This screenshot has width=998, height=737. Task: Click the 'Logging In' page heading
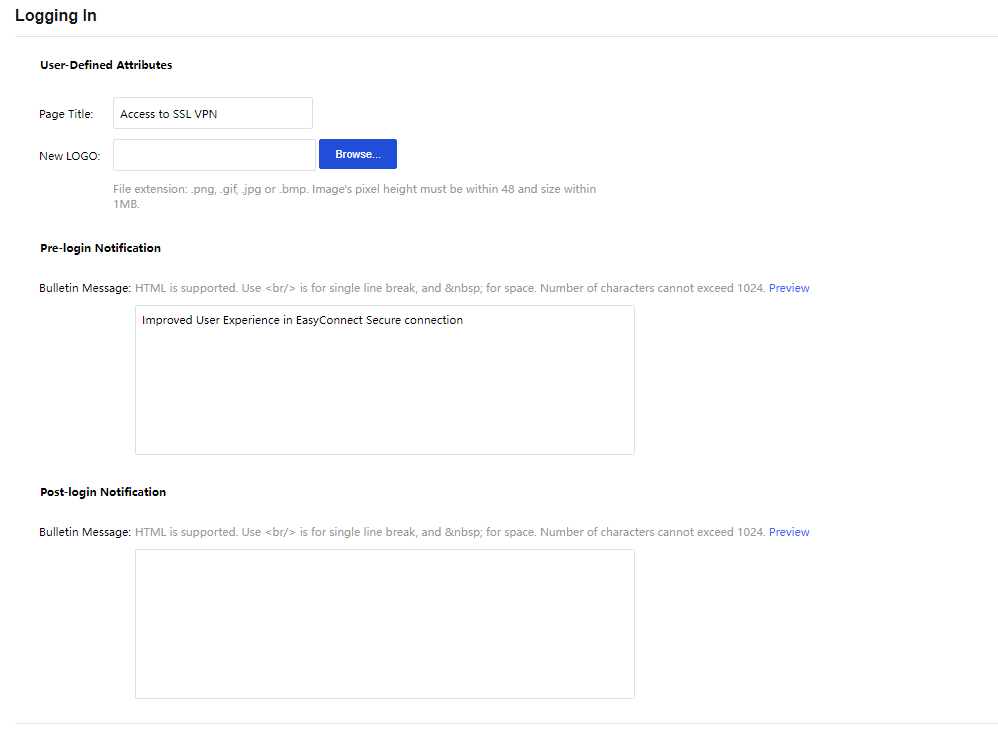[56, 16]
